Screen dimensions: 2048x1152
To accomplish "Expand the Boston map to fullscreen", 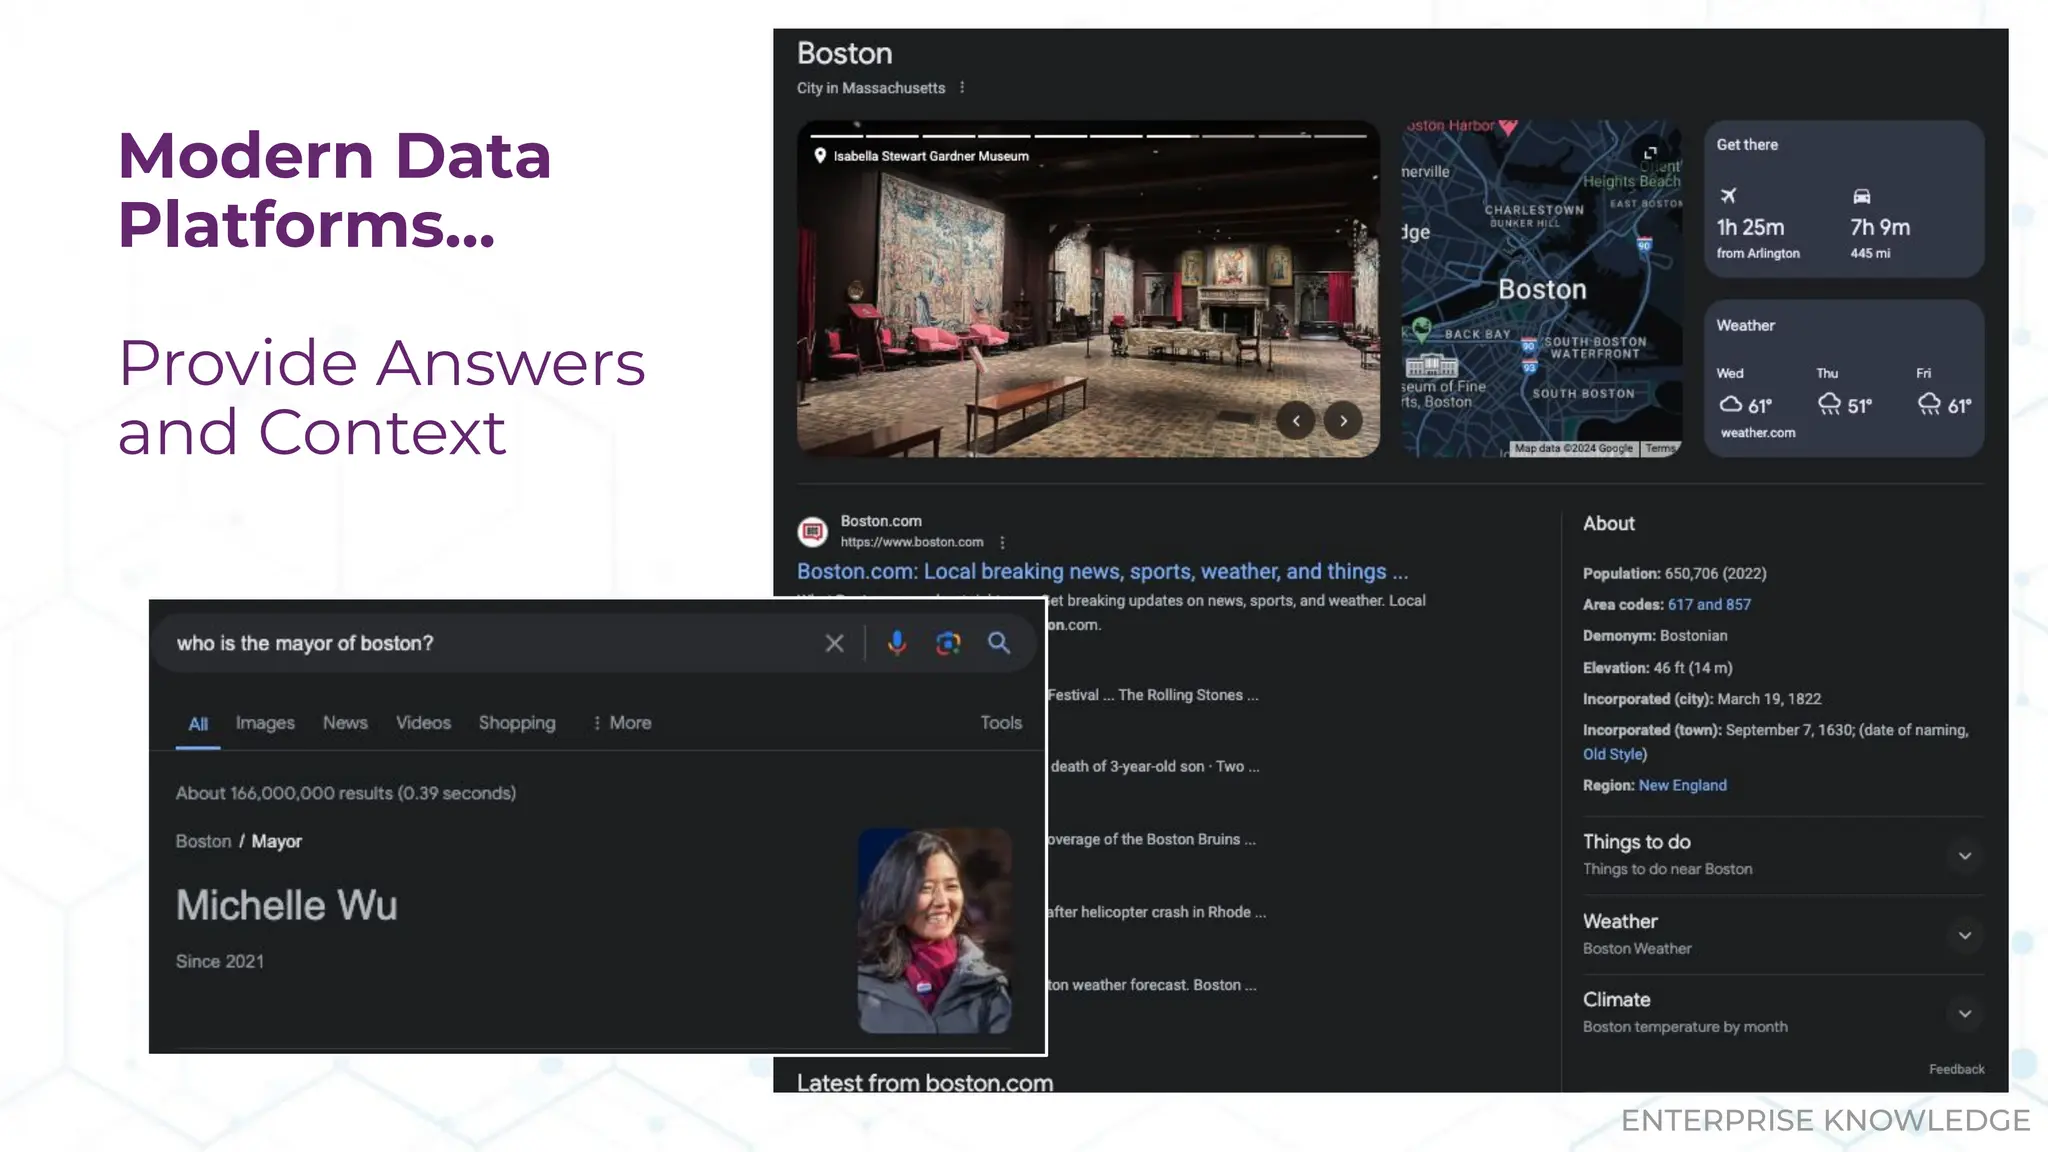I will click(1650, 153).
